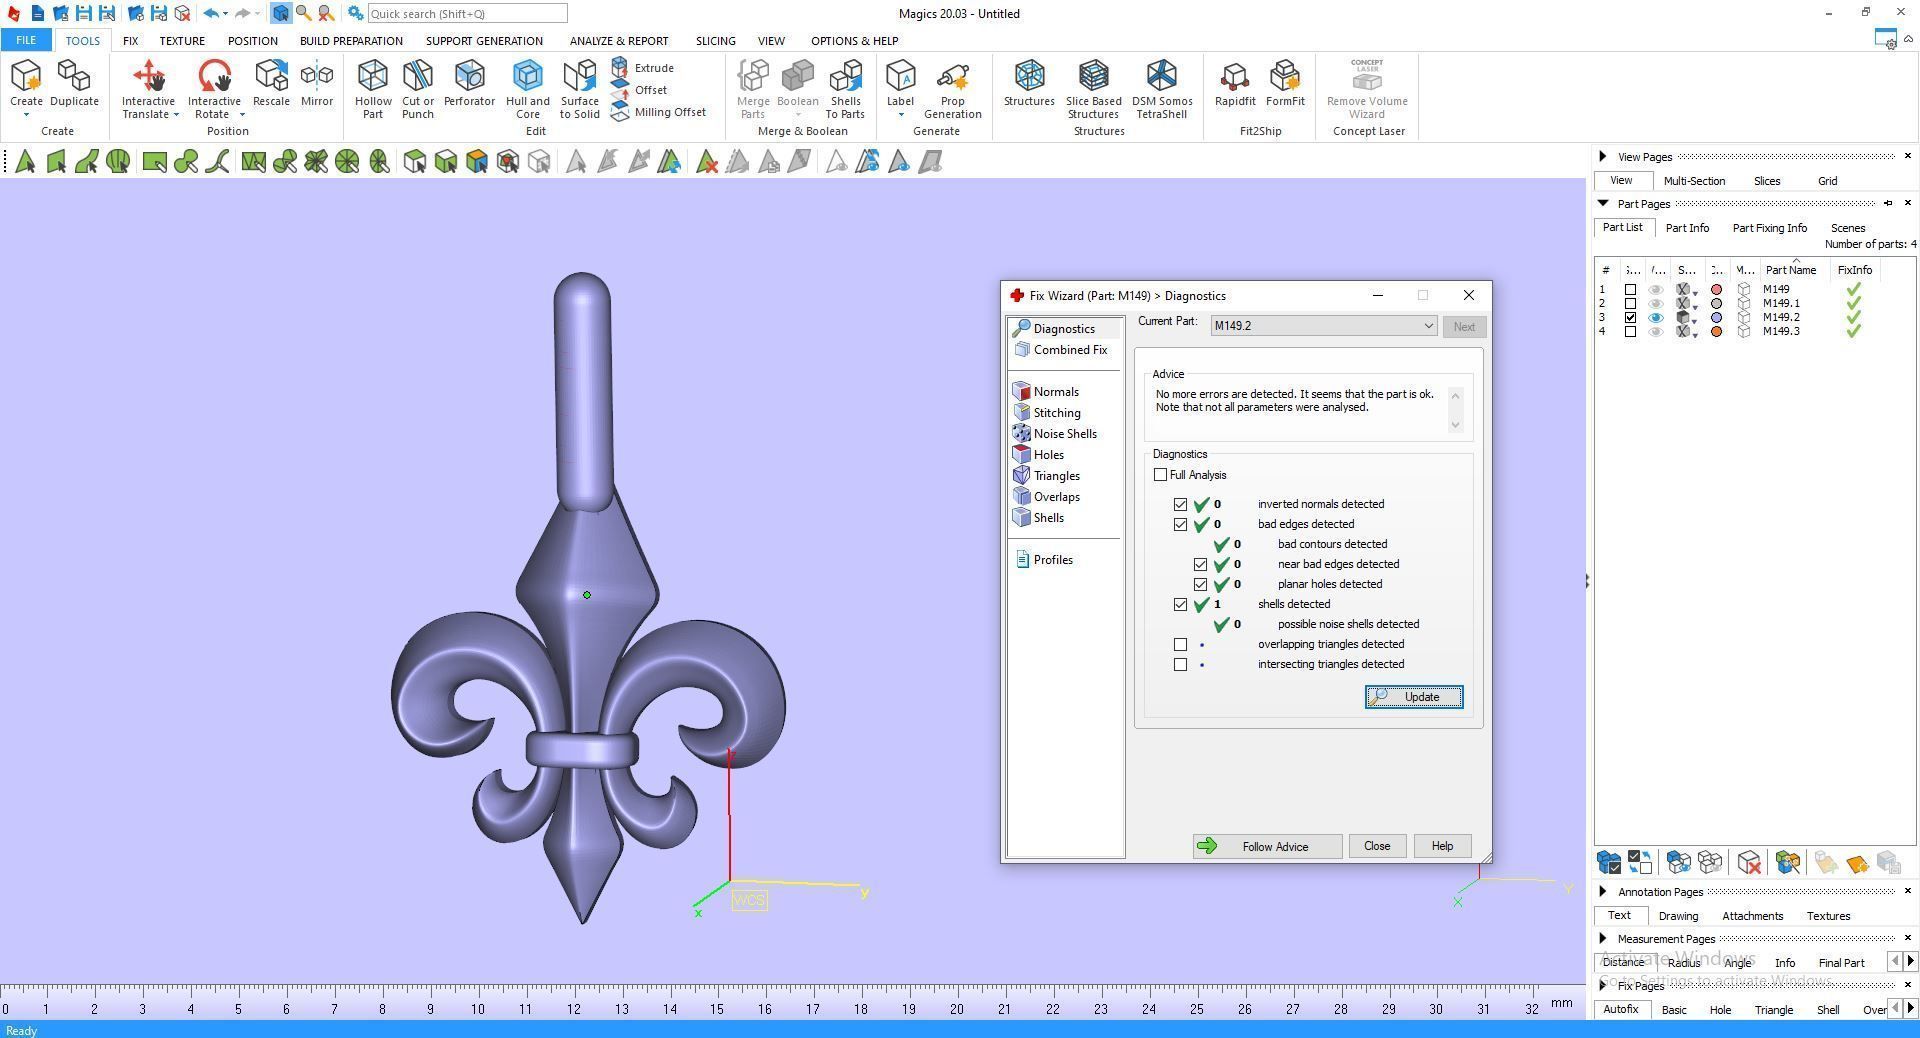Switch to the Multi-Section view tab
Image resolution: width=1920 pixels, height=1038 pixels.
[1694, 181]
